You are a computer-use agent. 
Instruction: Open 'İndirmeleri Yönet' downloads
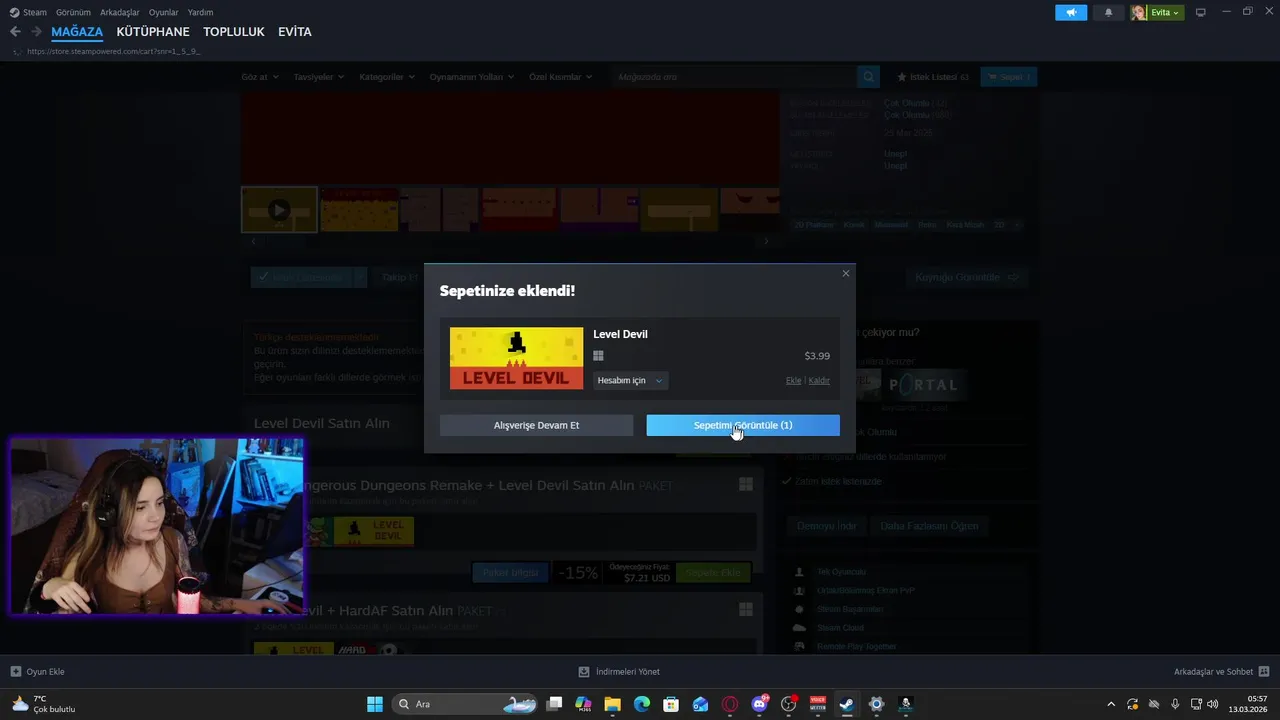pos(619,671)
